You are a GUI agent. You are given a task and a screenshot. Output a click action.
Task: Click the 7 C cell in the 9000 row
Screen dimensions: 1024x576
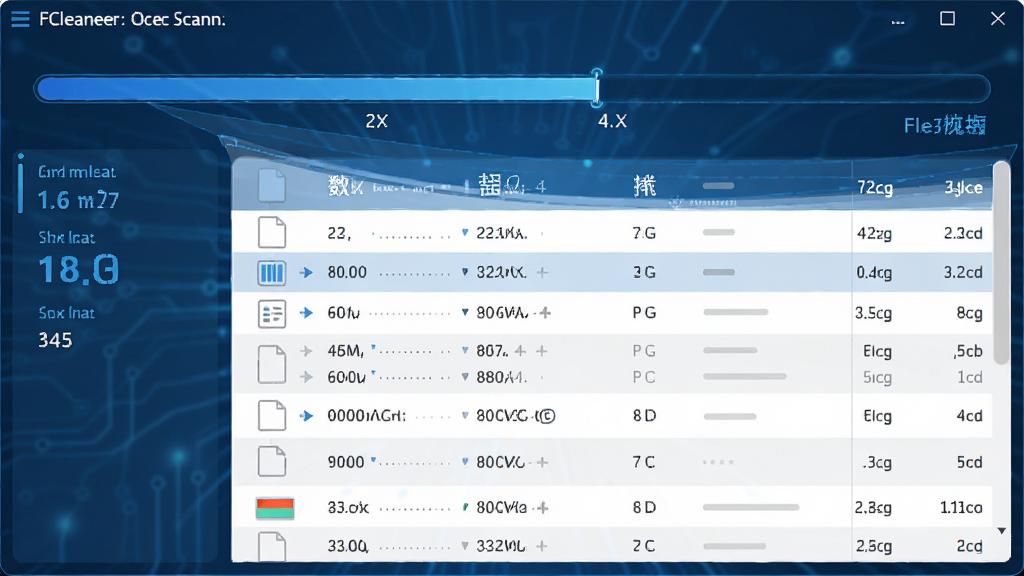tap(644, 462)
